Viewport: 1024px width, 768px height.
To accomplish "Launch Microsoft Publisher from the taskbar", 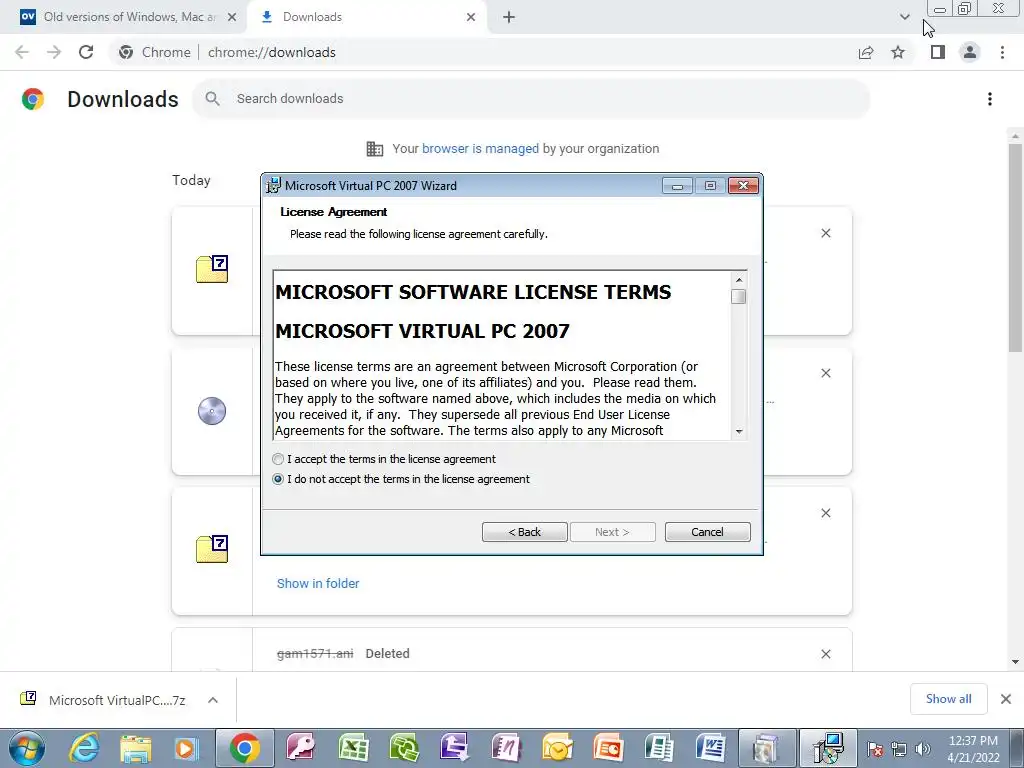I will [x=659, y=748].
